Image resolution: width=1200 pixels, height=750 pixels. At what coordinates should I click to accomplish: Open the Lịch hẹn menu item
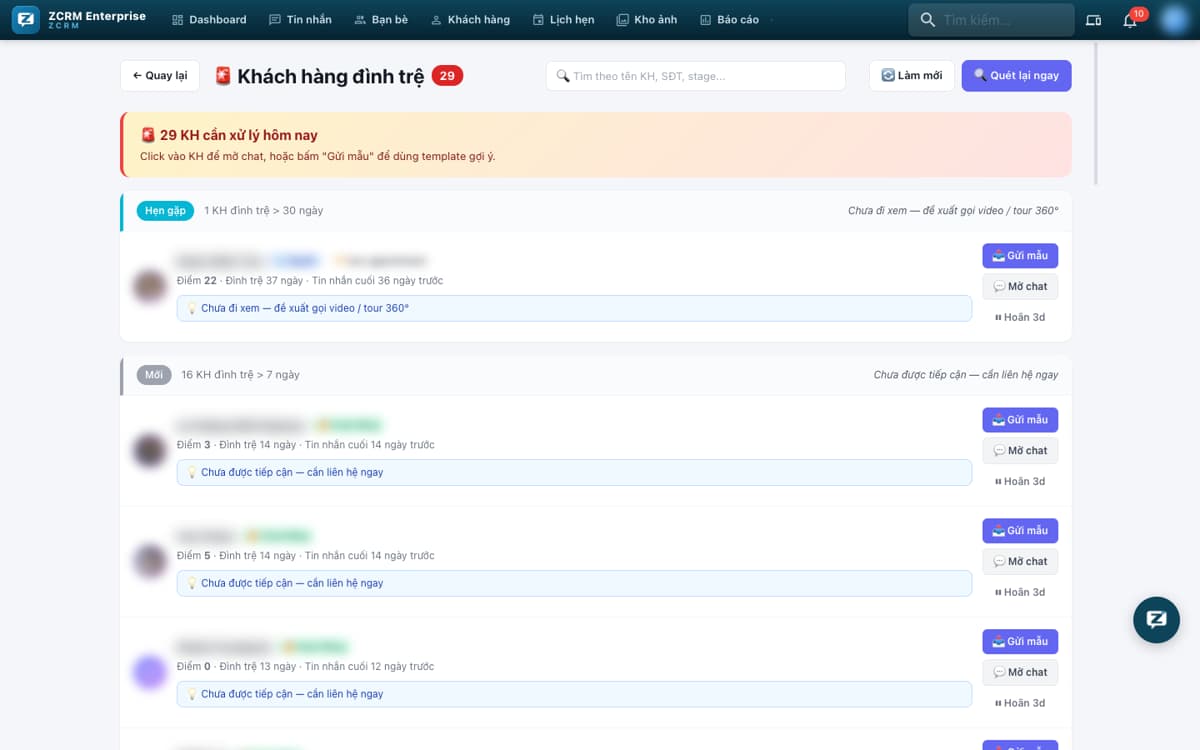coord(563,19)
